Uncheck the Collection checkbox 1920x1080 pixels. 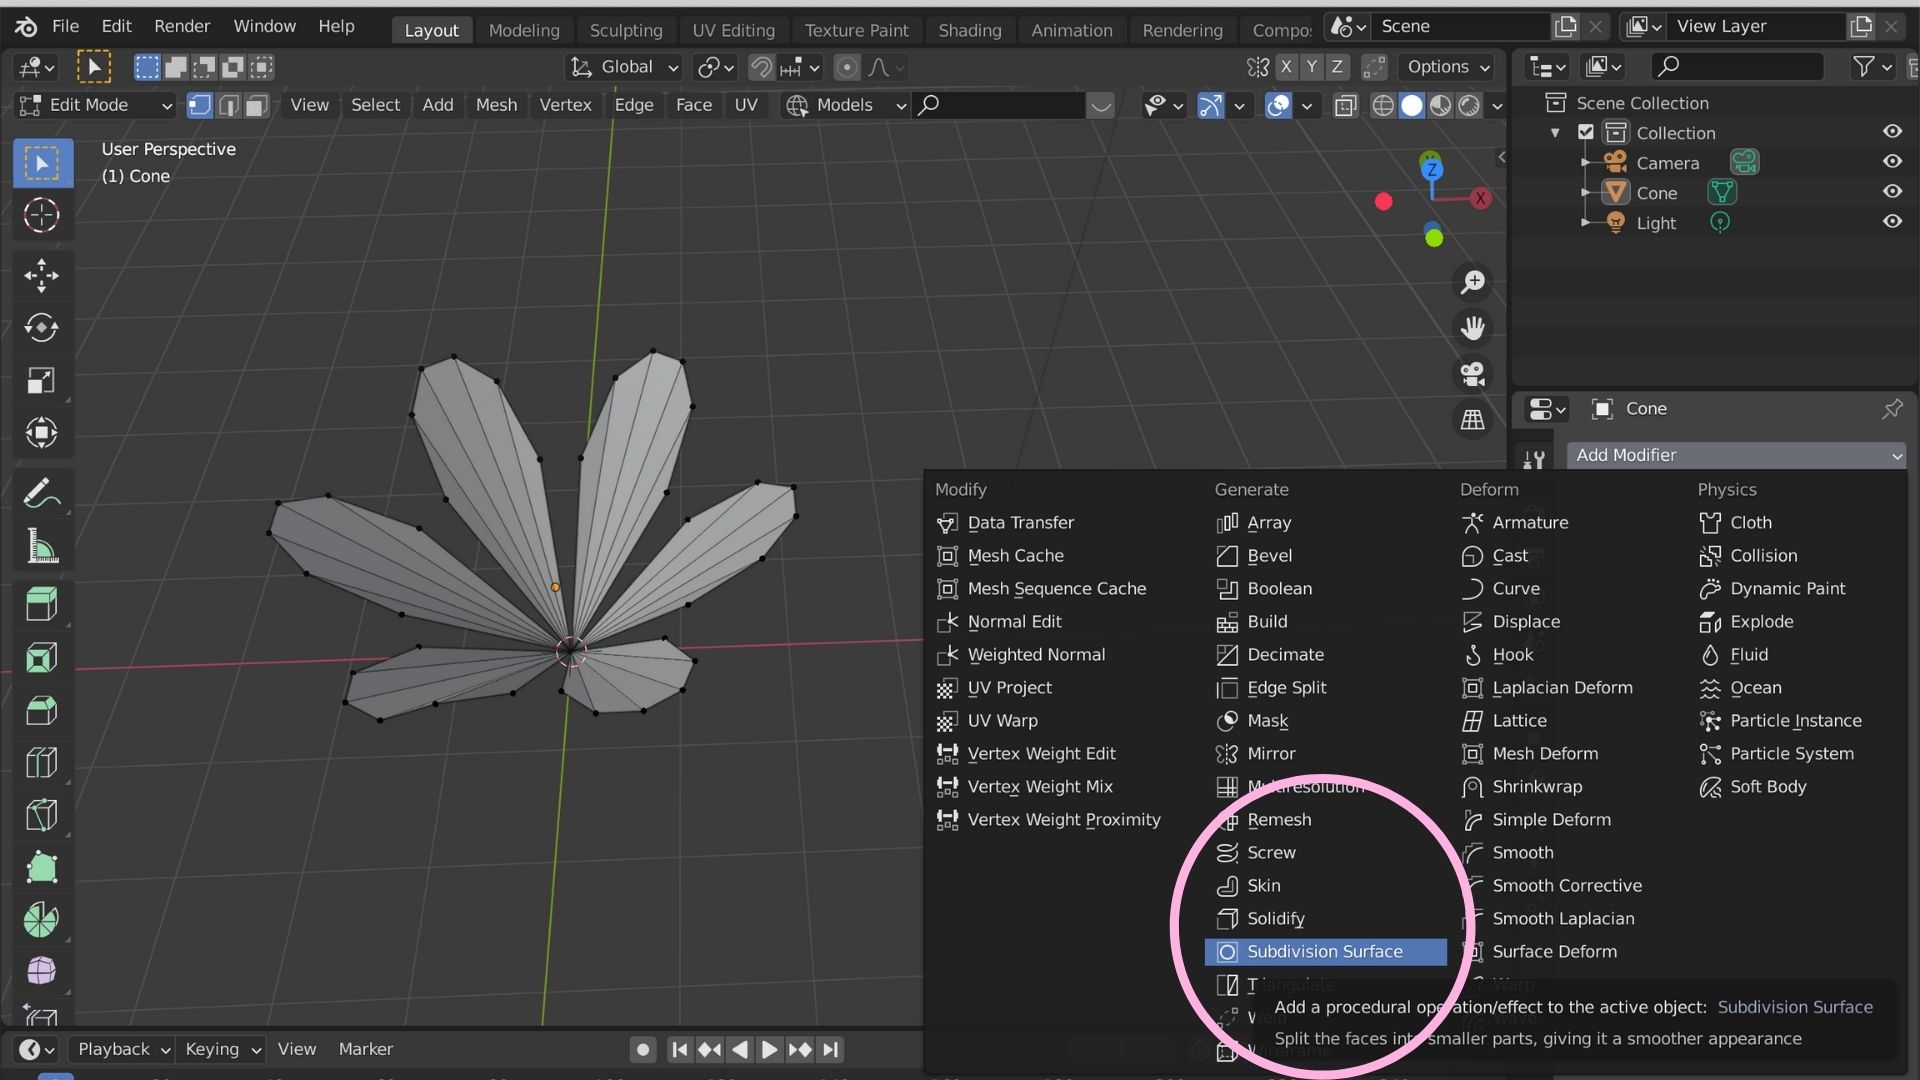tap(1585, 131)
